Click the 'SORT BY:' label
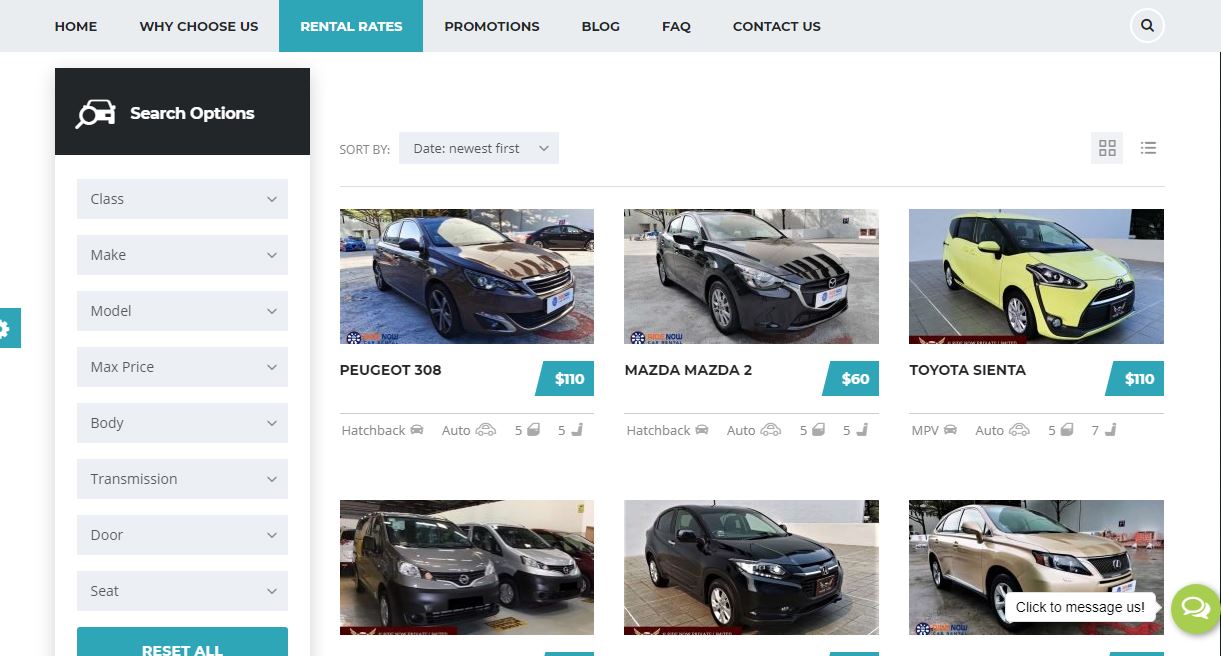The height and width of the screenshot is (656, 1221). pos(364,149)
